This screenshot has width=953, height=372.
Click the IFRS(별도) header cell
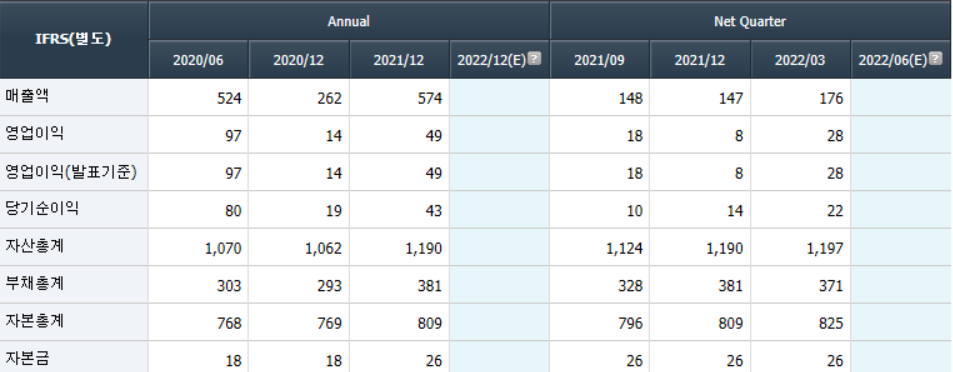pyautogui.click(x=74, y=40)
